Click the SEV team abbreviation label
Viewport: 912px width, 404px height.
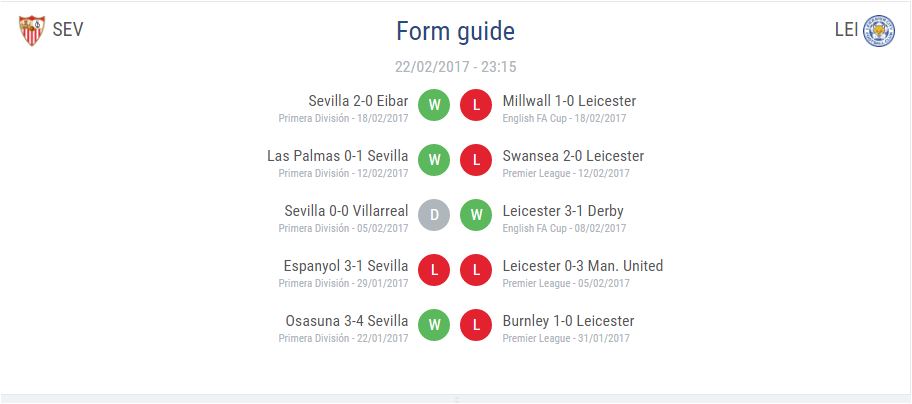67,30
